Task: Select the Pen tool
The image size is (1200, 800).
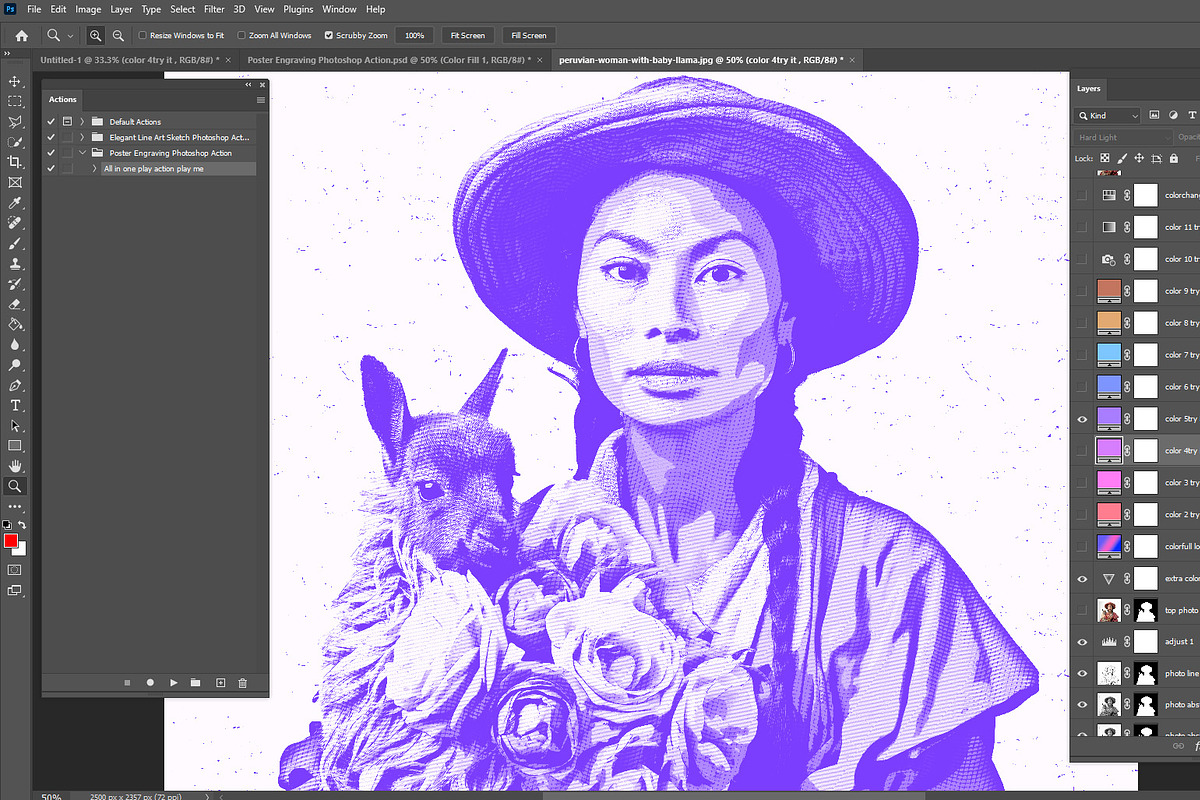Action: tap(15, 385)
